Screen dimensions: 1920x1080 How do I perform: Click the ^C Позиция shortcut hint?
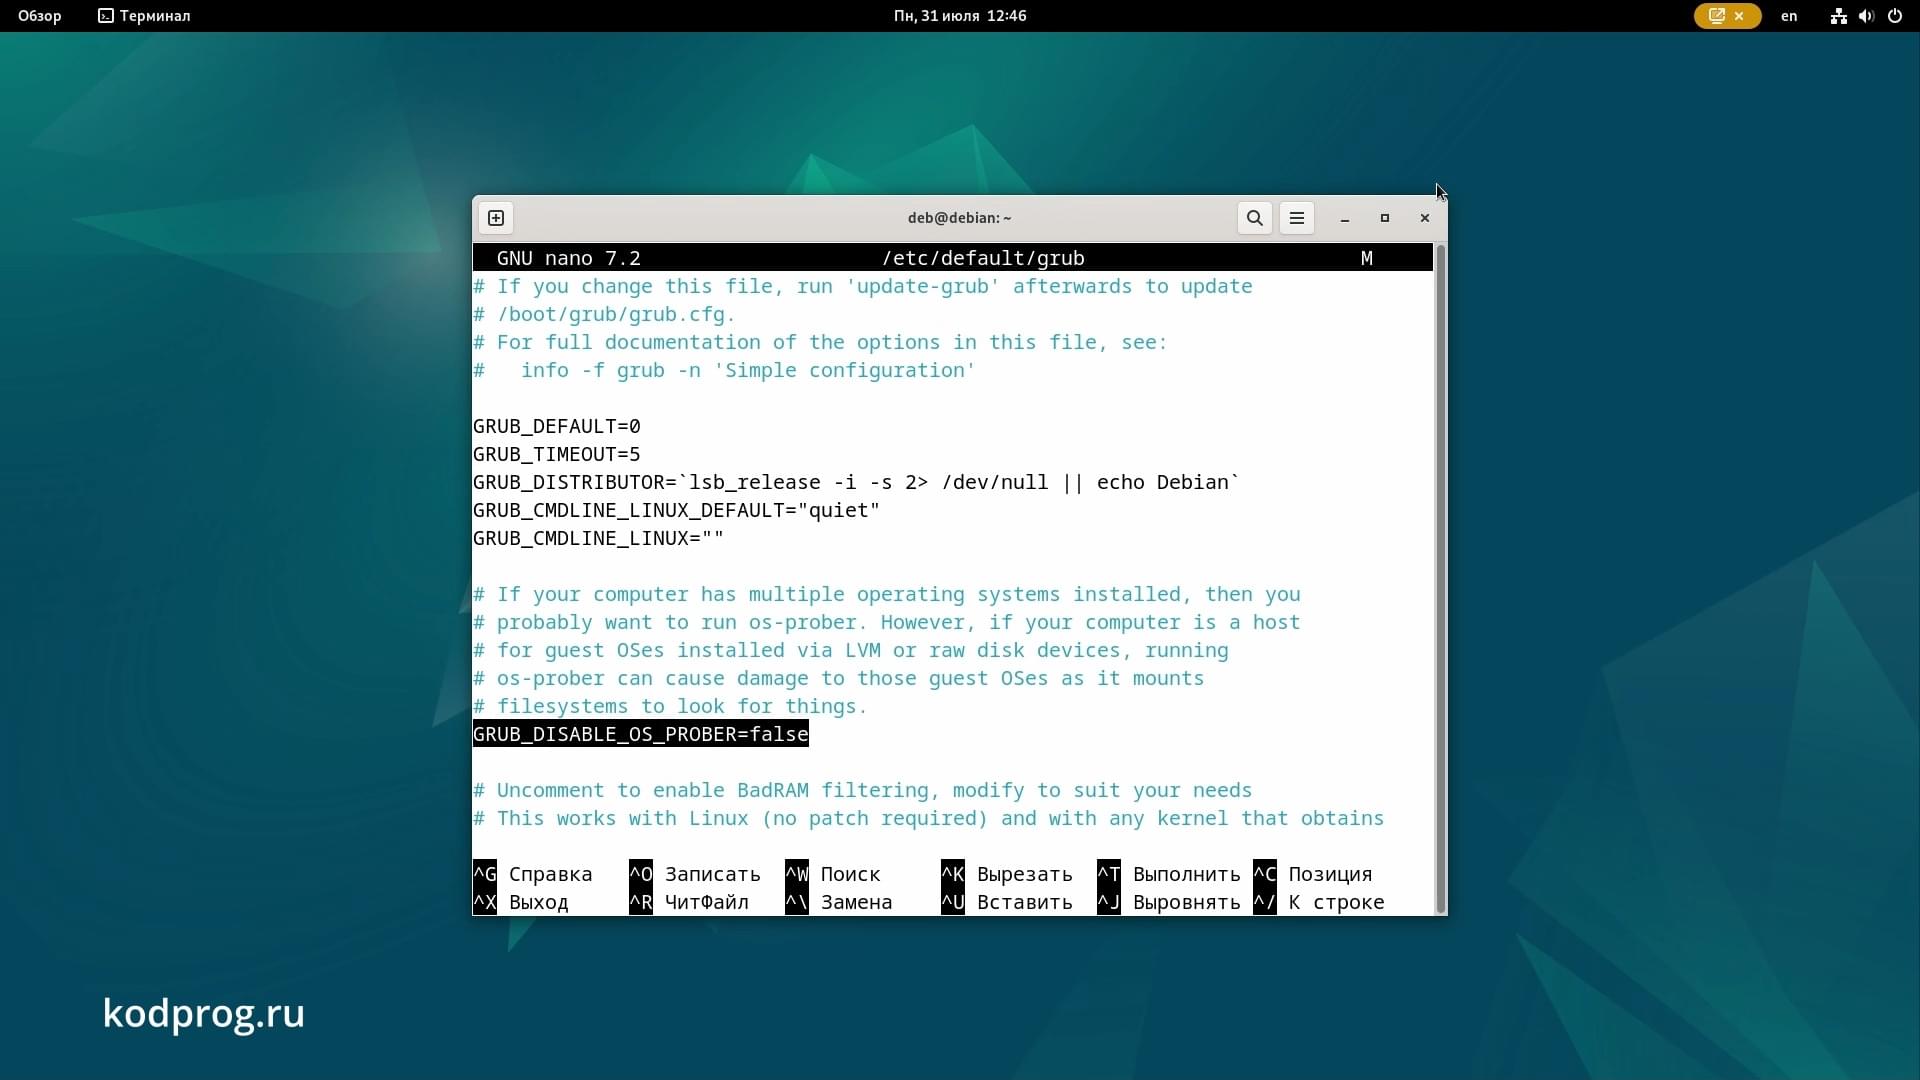1313,874
